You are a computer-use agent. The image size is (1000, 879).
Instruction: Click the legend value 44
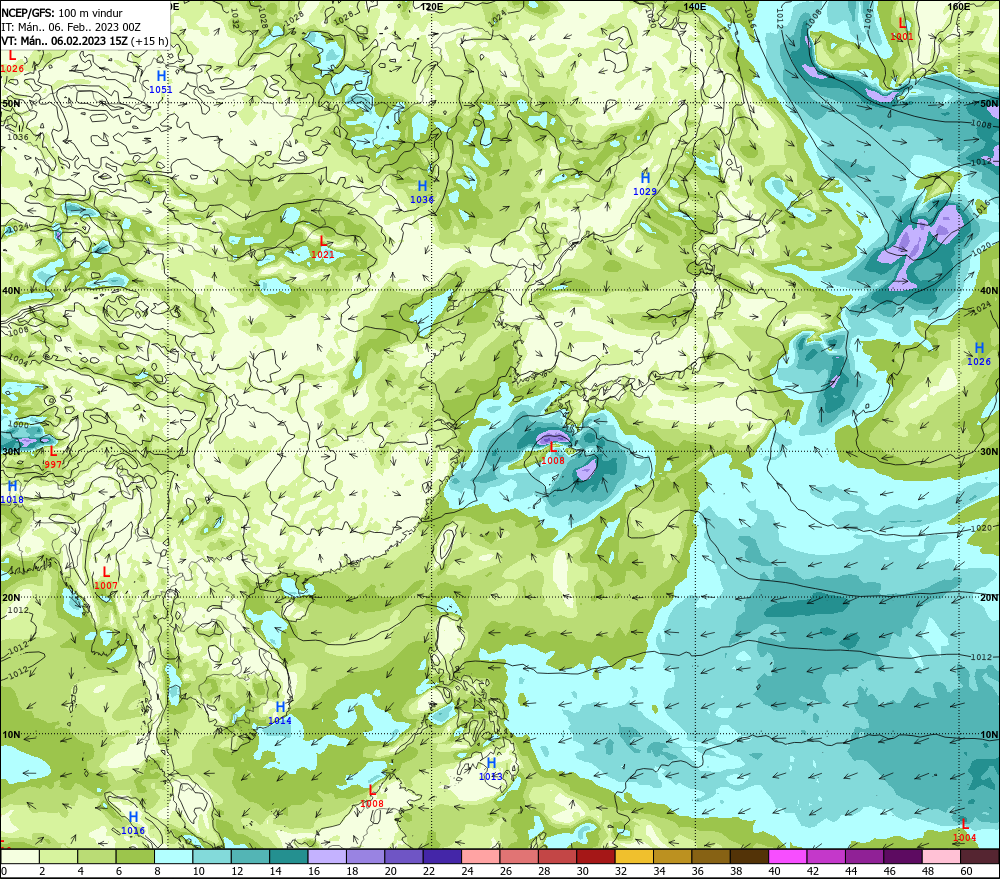(851, 871)
